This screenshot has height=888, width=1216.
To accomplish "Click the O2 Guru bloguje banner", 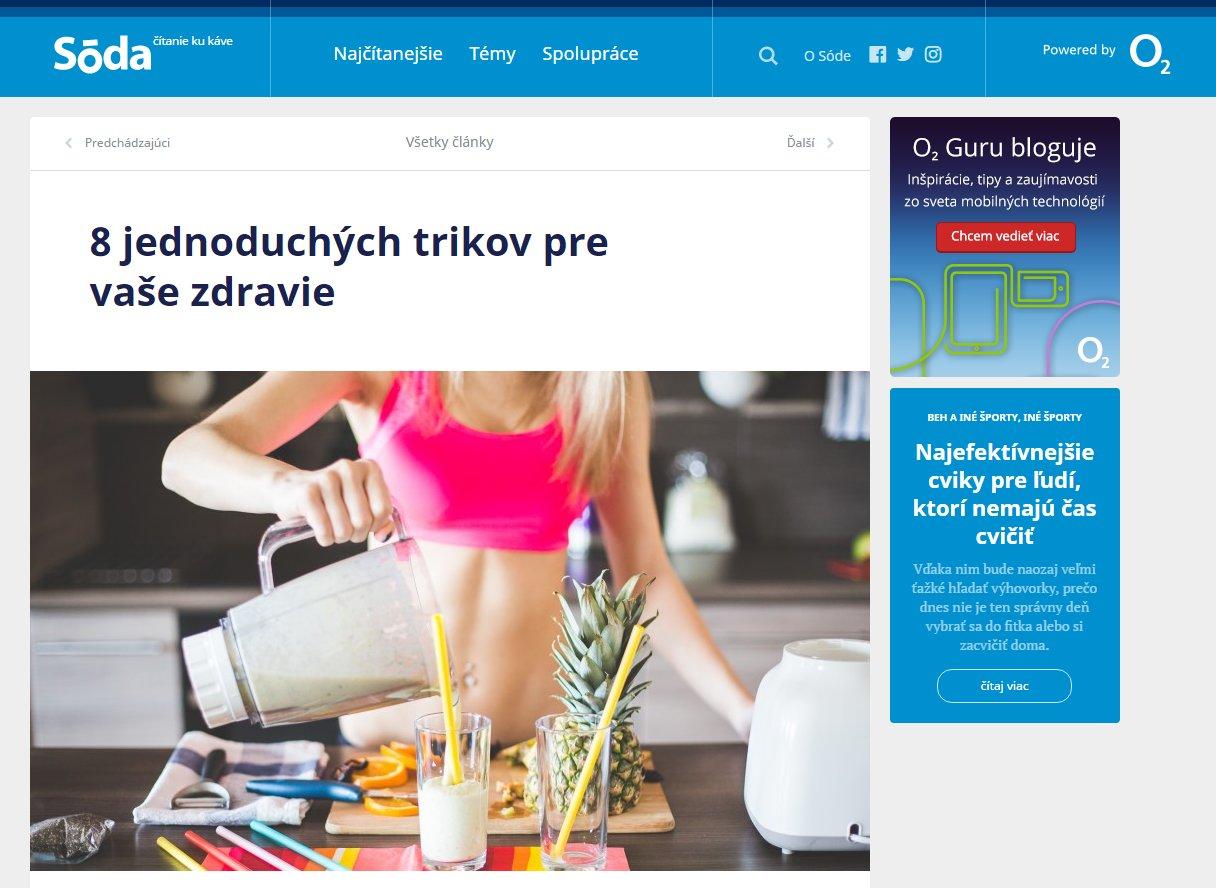I will point(1004,246).
